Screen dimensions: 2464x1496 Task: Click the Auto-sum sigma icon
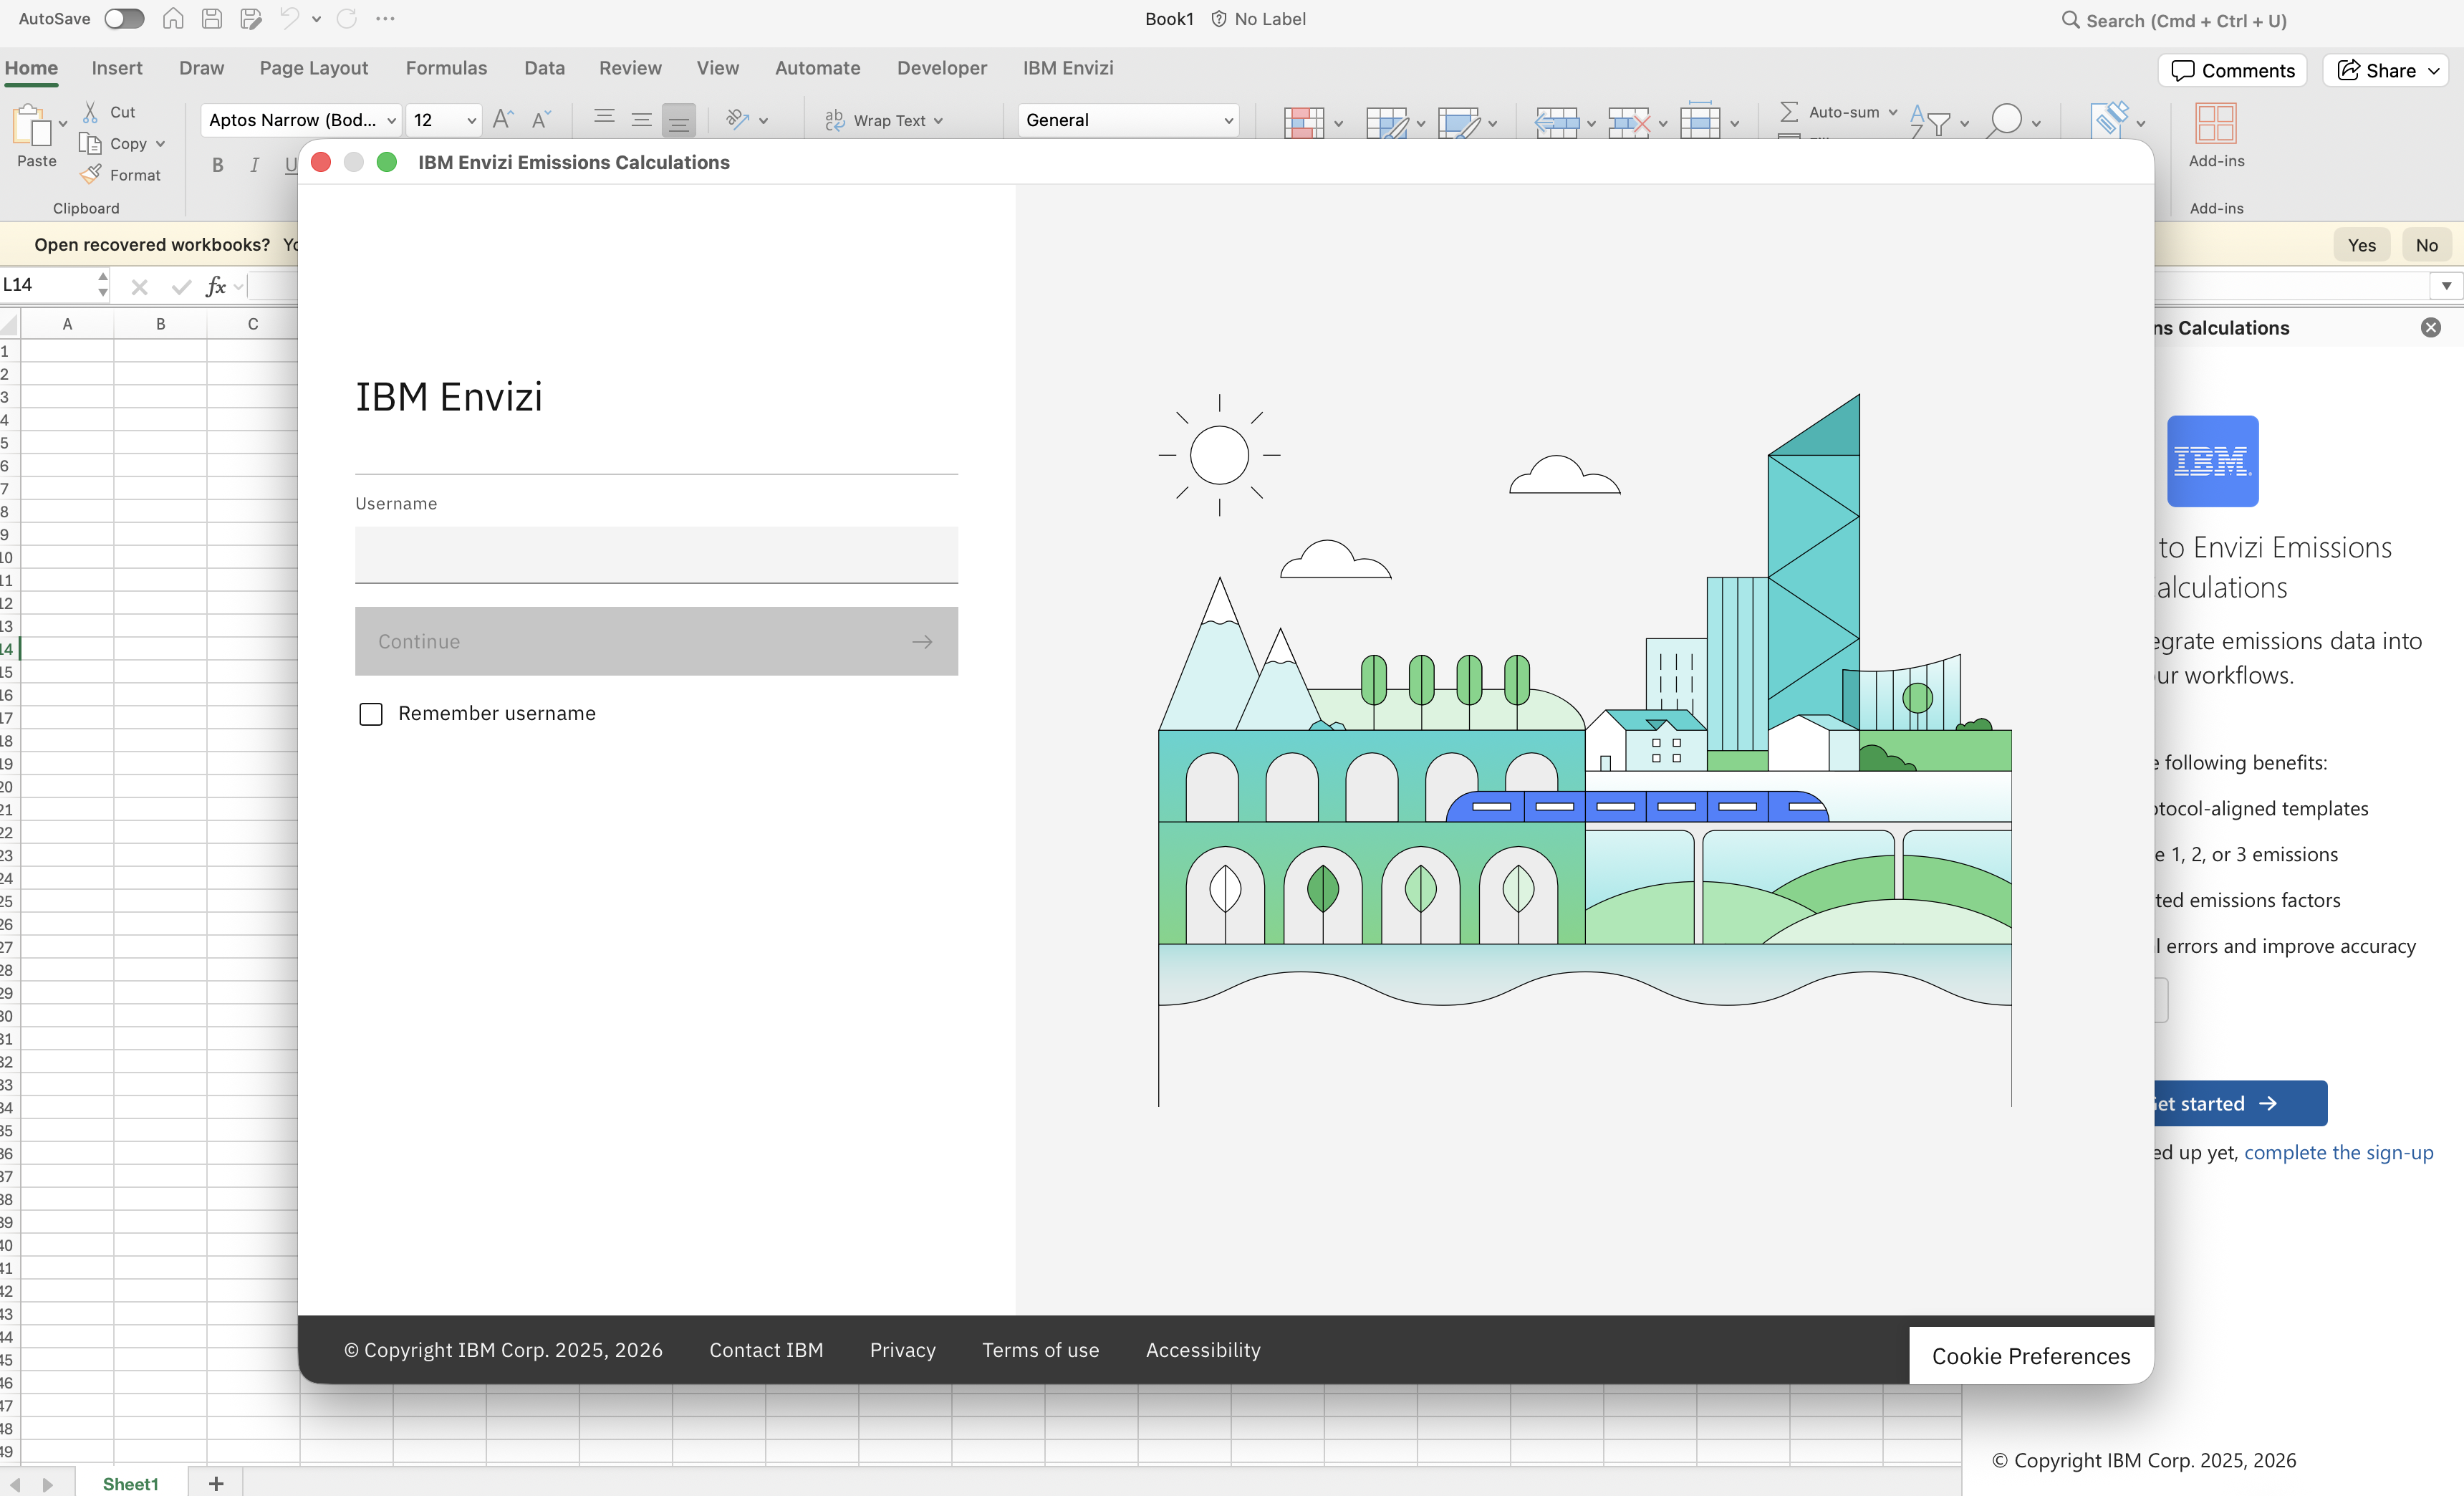(1789, 111)
